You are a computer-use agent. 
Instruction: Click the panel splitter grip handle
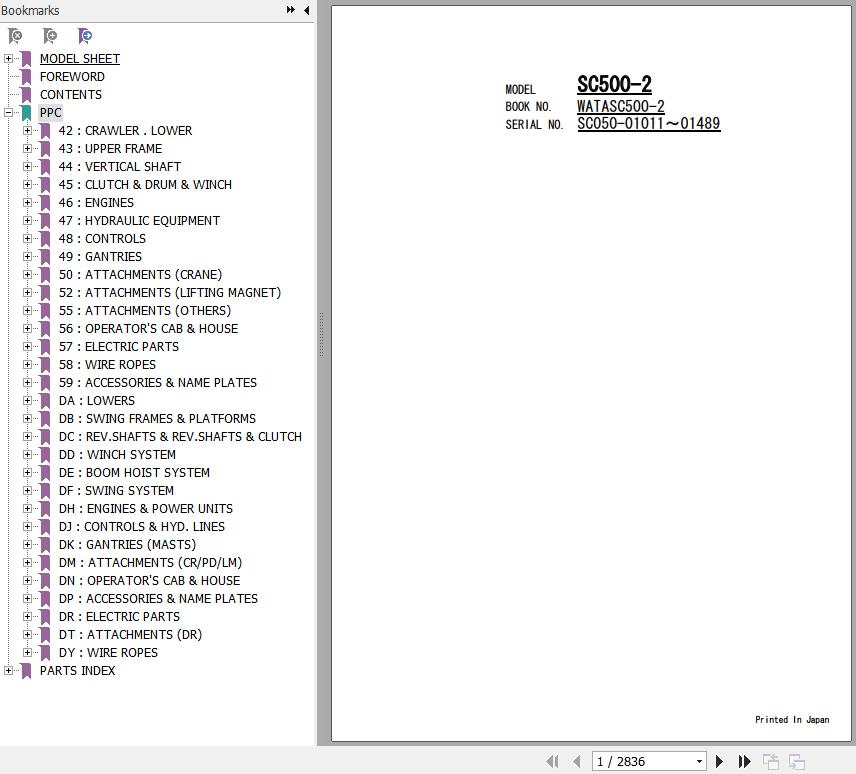[322, 335]
